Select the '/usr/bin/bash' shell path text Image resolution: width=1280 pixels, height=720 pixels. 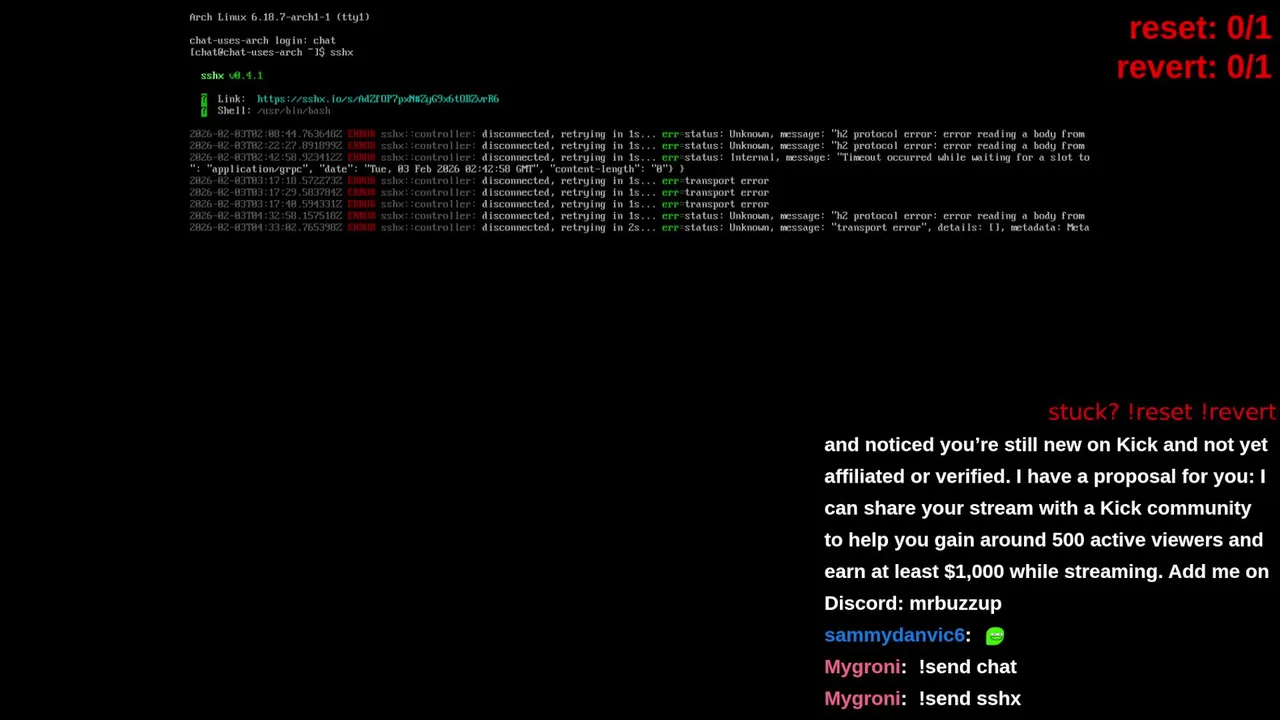click(x=293, y=111)
